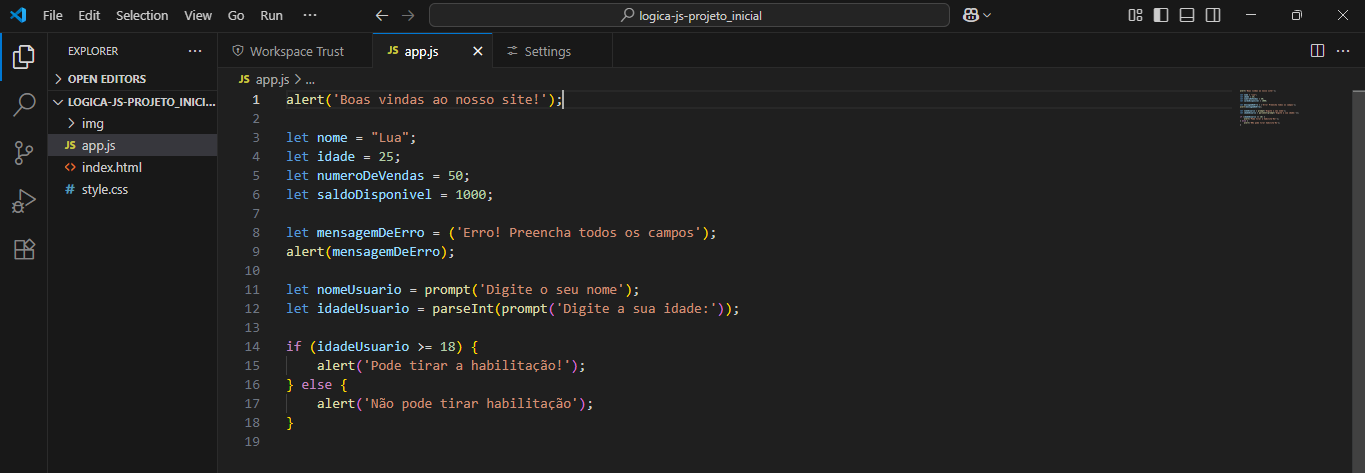Click the 'Digite o seu nome' string
1365x473 pixels.
click(550, 290)
